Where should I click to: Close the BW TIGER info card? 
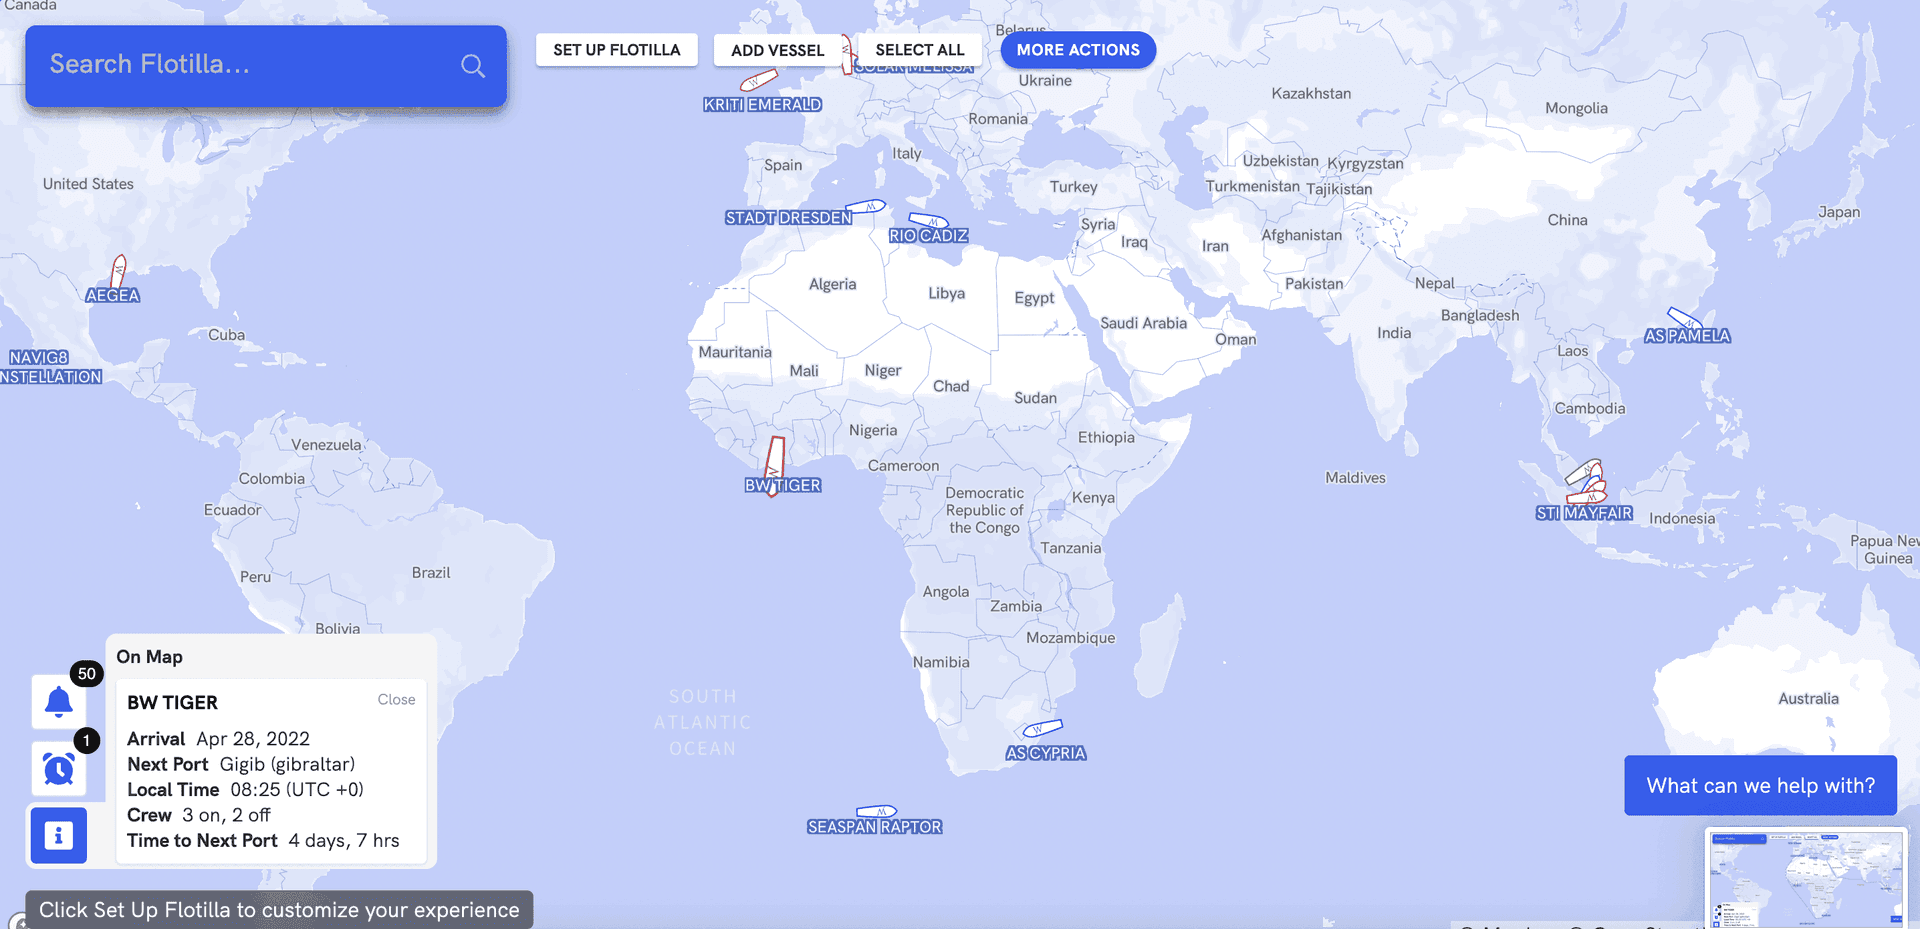(396, 700)
